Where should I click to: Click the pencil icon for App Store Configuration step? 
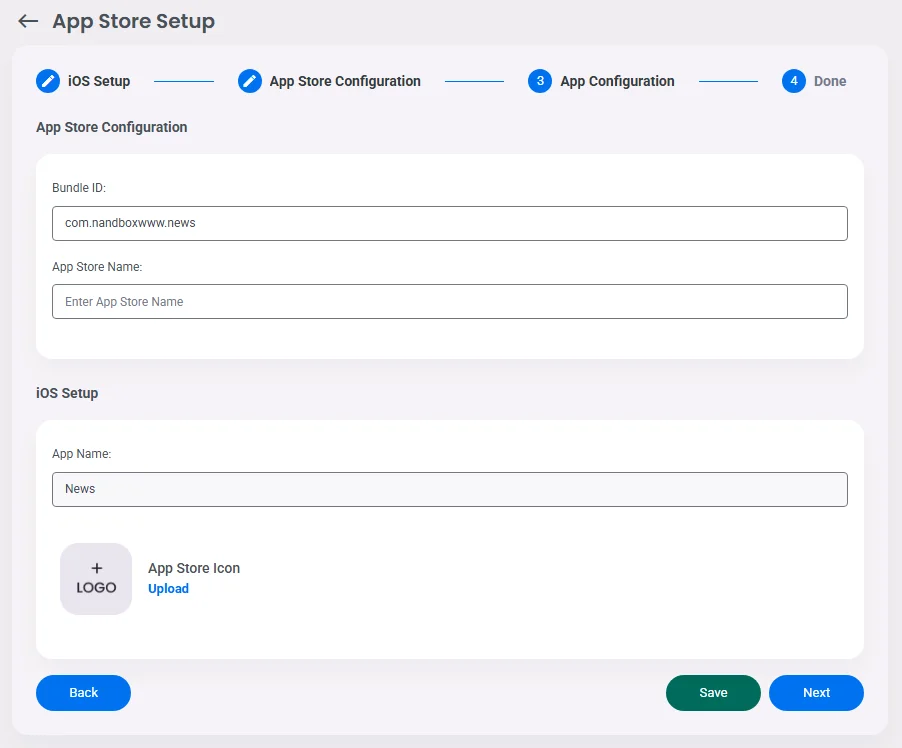point(250,81)
